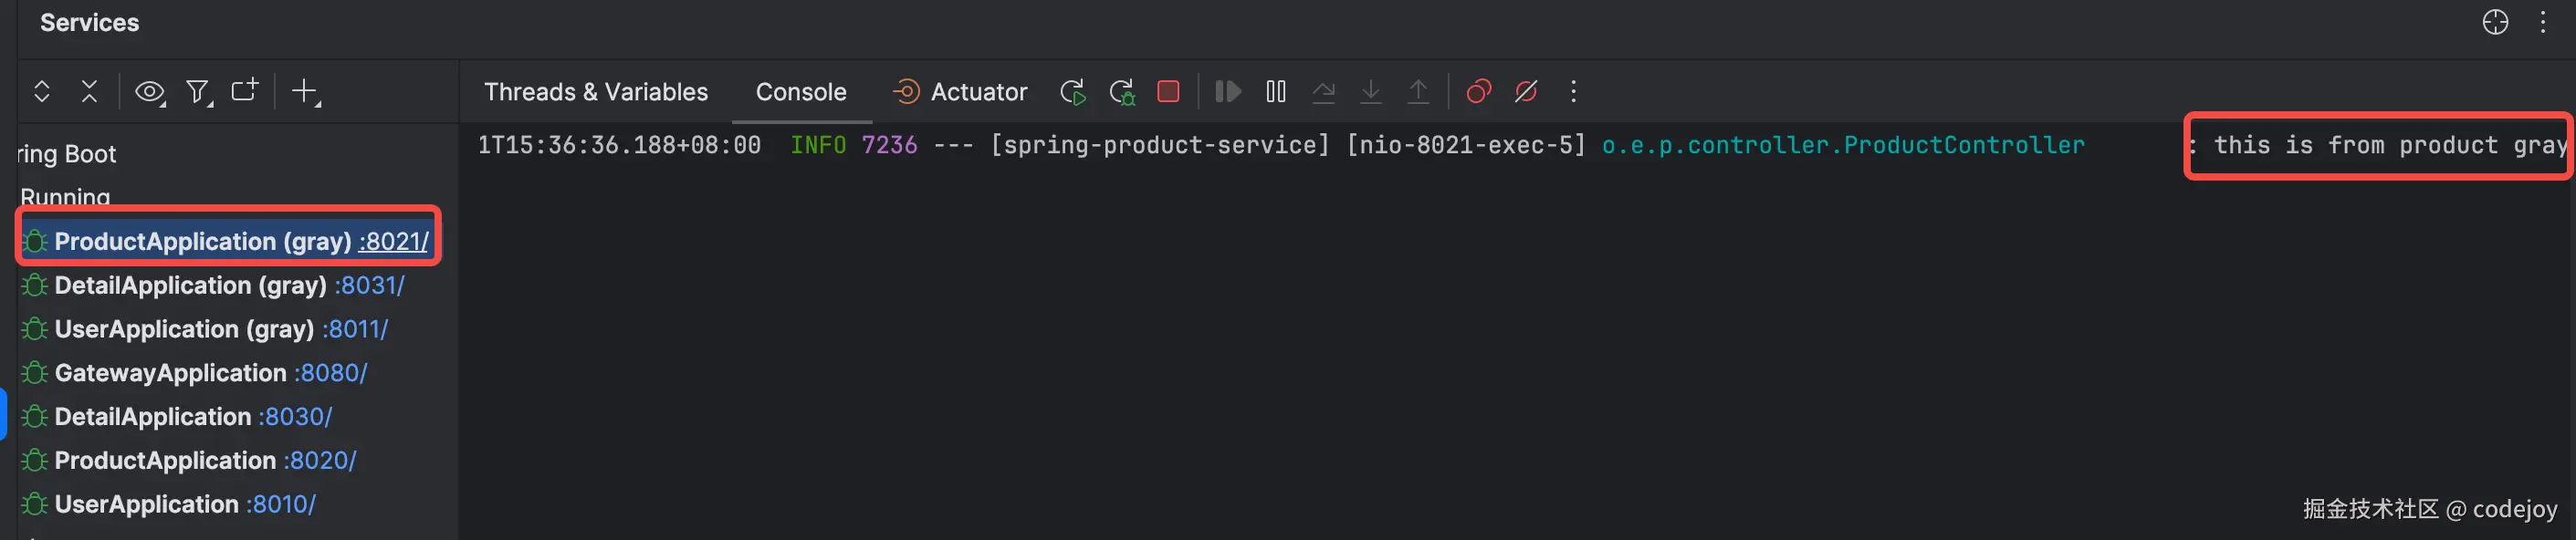Stop the running ProductApplication process
This screenshot has height=540, width=2576.
coord(1168,92)
